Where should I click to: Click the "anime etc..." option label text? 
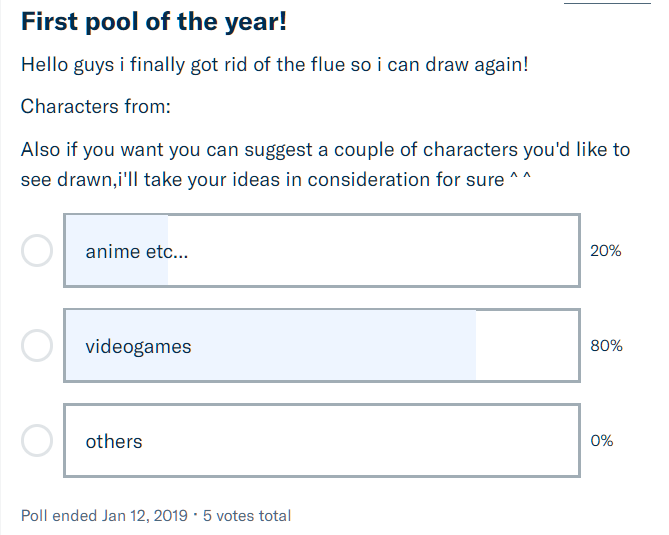pyautogui.click(x=137, y=251)
